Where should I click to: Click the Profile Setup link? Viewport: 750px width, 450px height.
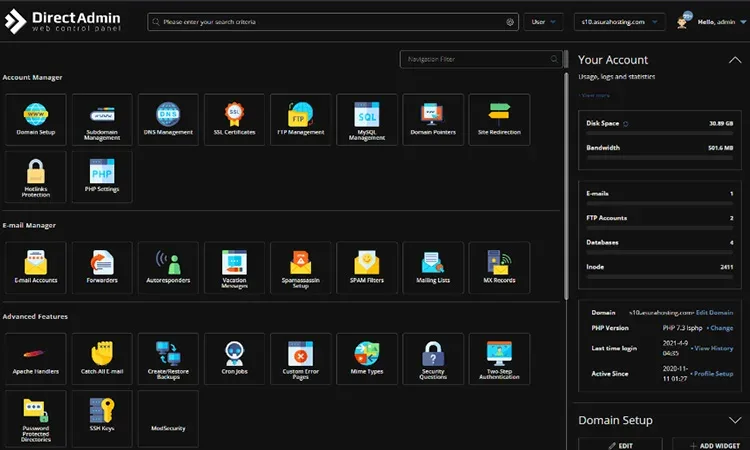point(712,373)
